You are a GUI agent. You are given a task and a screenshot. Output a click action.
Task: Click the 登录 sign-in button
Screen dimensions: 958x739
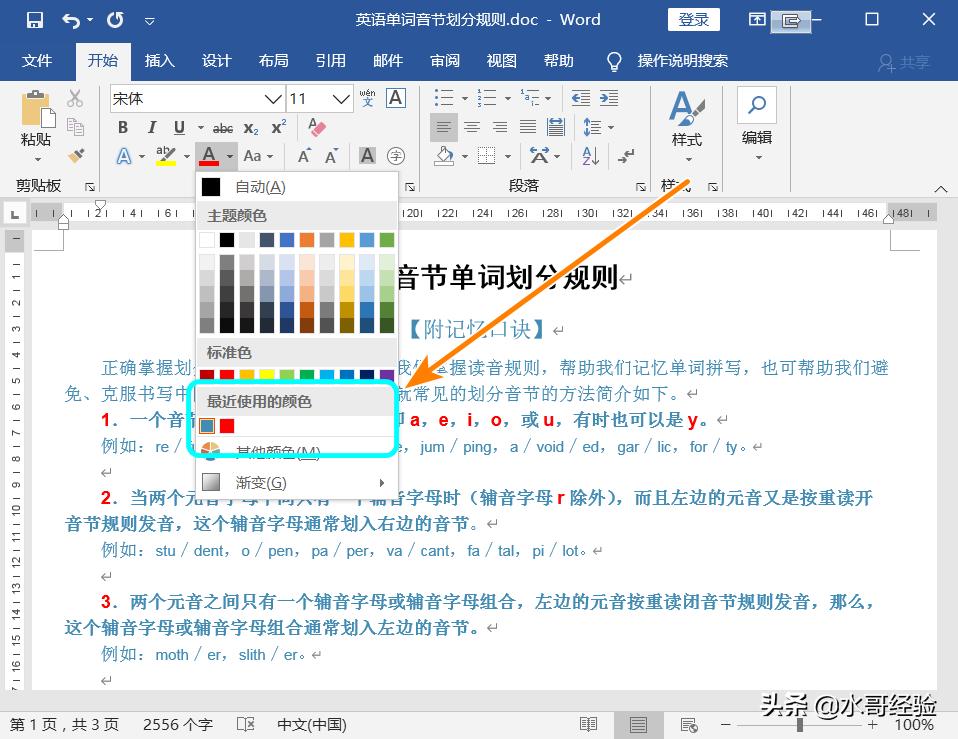pyautogui.click(x=693, y=19)
